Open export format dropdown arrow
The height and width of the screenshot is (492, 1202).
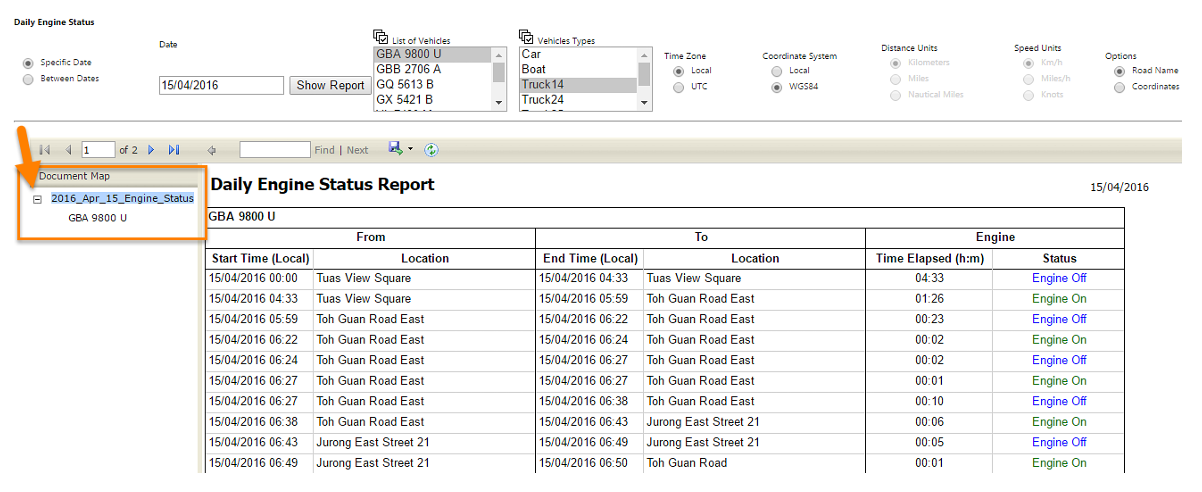click(410, 150)
